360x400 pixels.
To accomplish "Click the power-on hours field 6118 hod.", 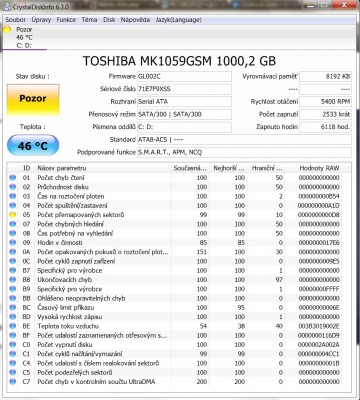I will (326, 127).
